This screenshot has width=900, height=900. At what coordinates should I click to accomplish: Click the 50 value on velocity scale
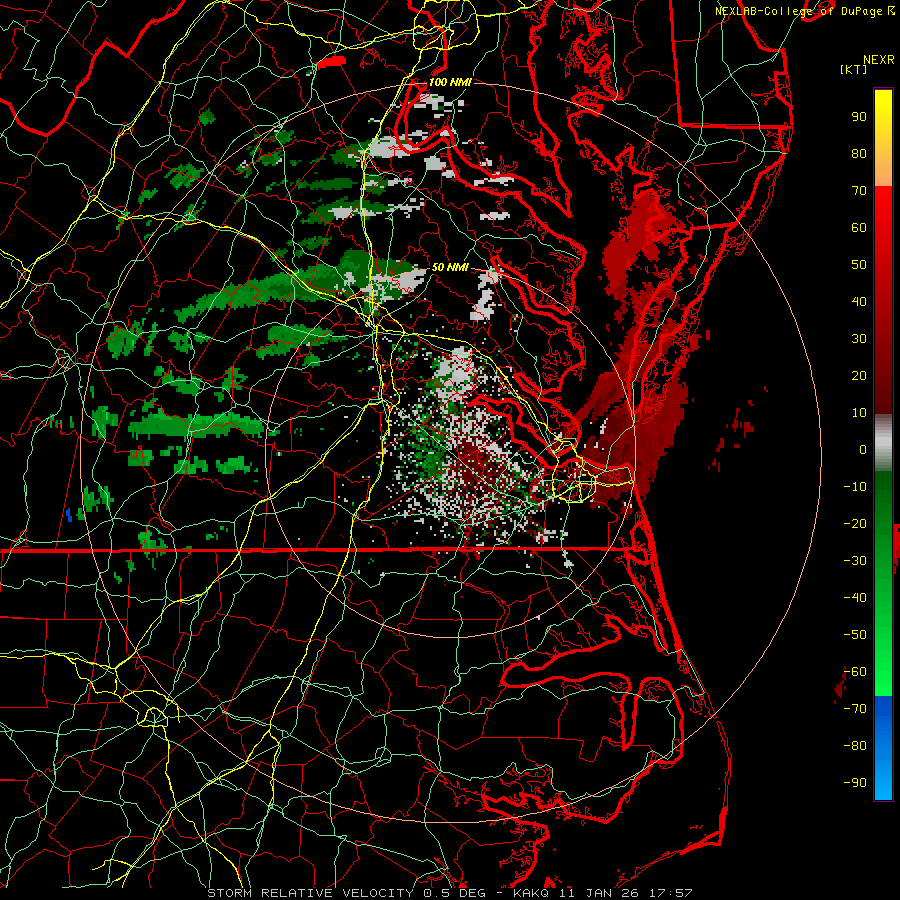click(x=859, y=265)
